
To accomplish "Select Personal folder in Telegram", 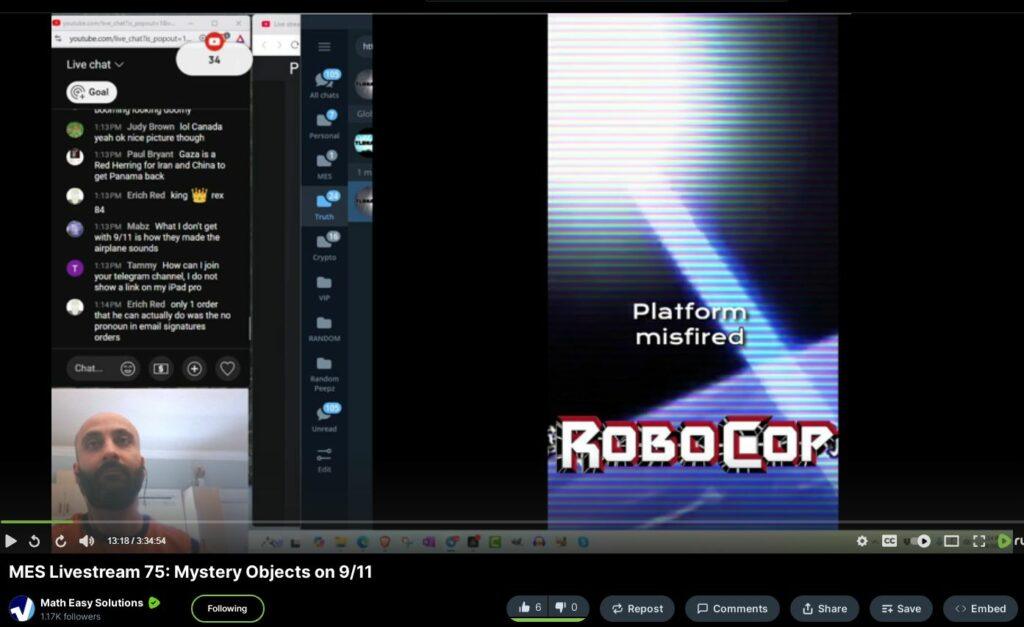I will (x=324, y=125).
